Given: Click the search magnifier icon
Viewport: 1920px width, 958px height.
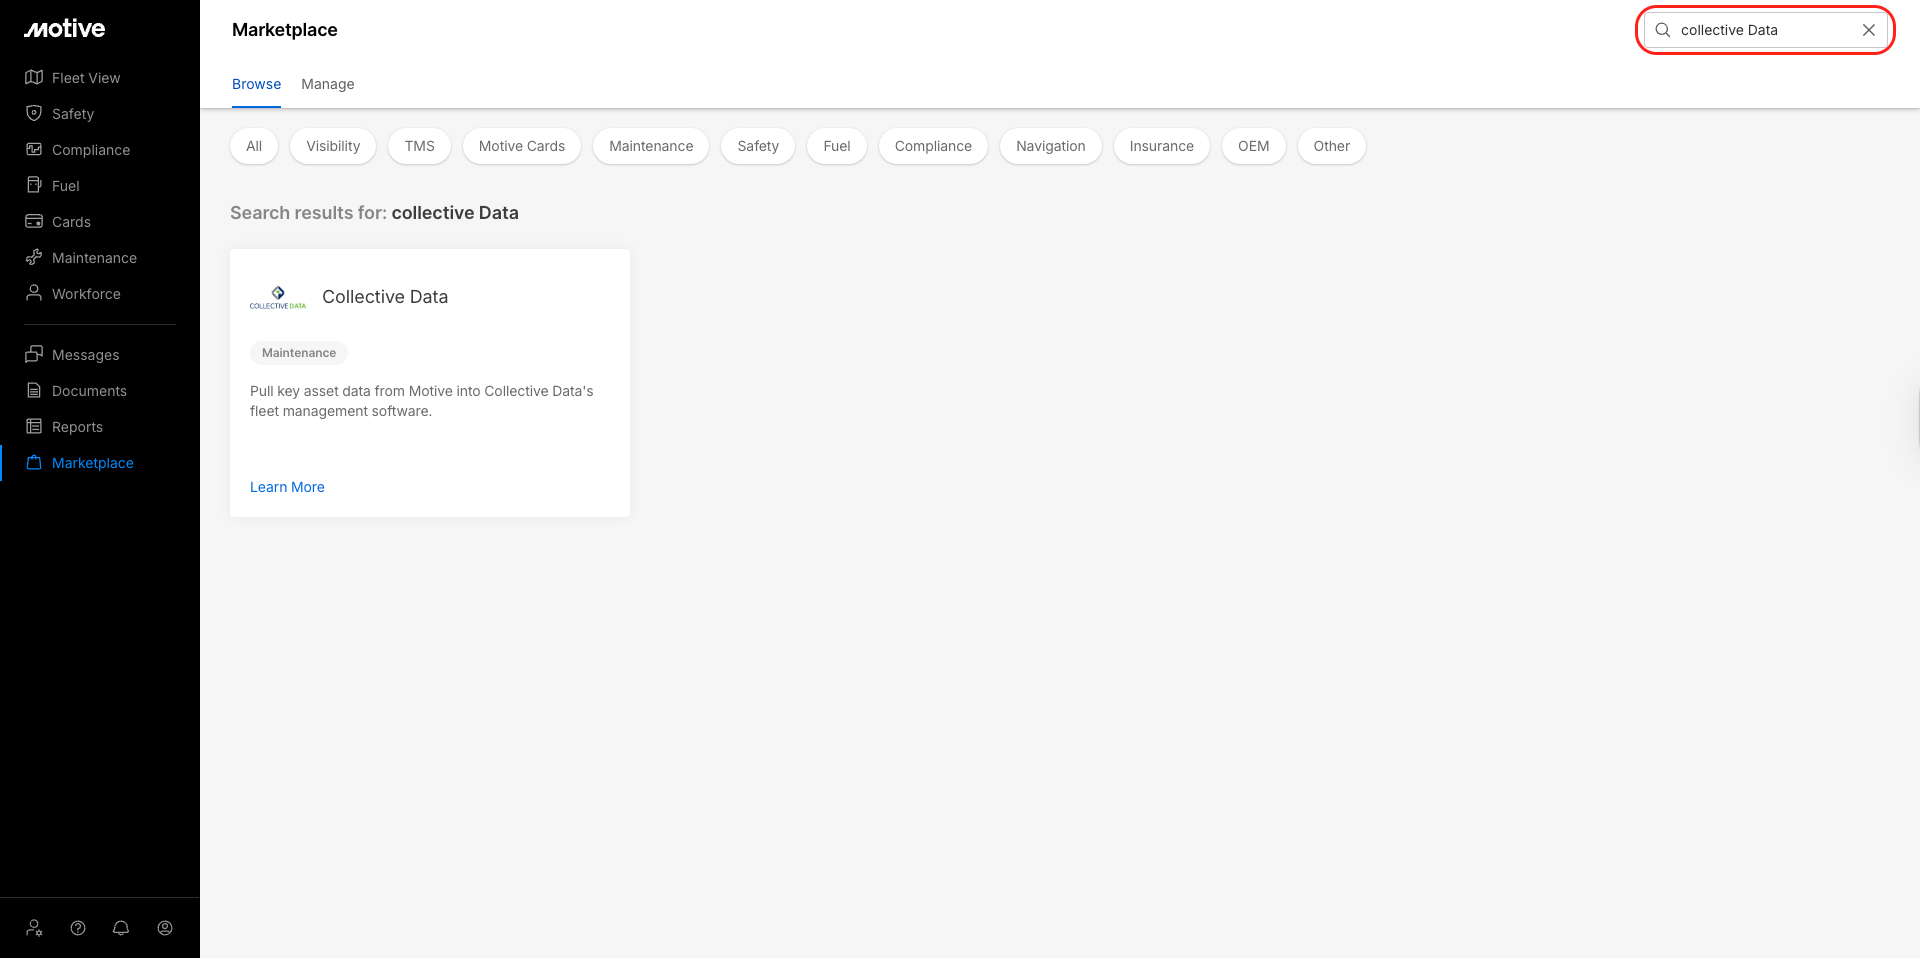Looking at the screenshot, I should tap(1663, 30).
